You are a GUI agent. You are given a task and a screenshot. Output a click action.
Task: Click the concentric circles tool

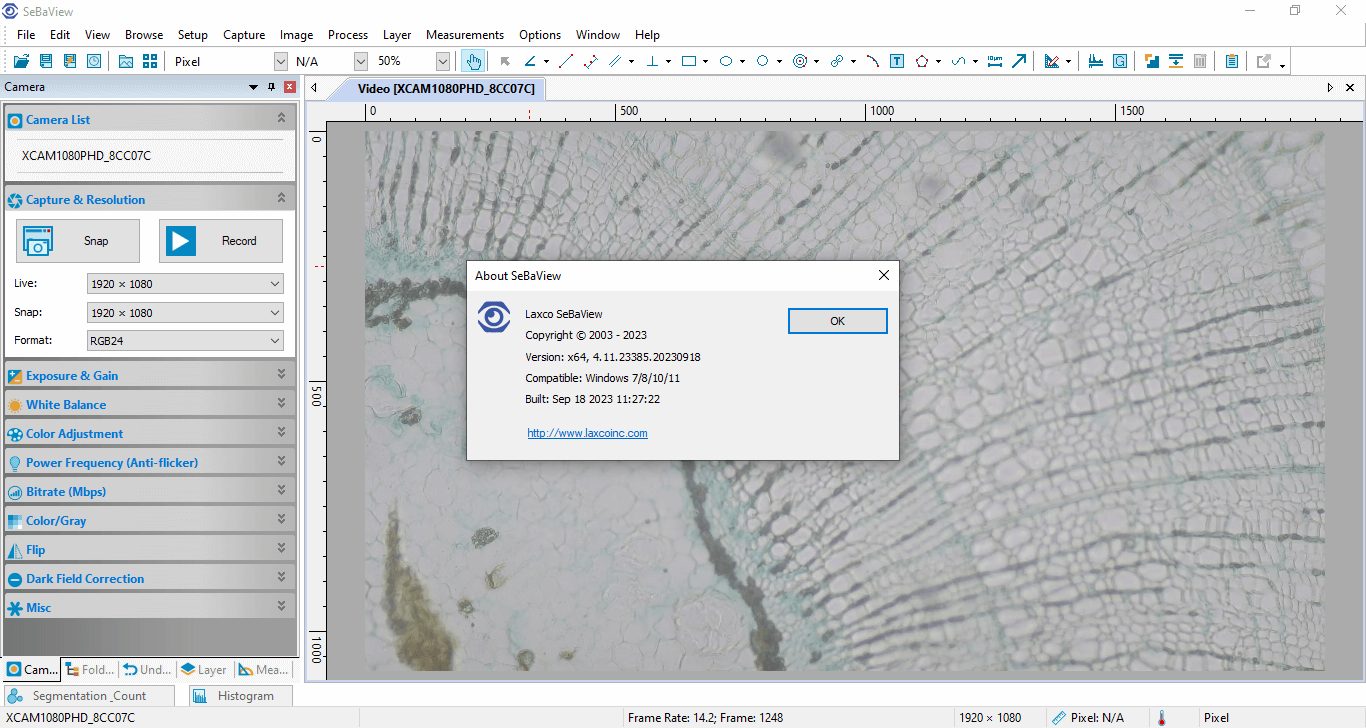[800, 61]
